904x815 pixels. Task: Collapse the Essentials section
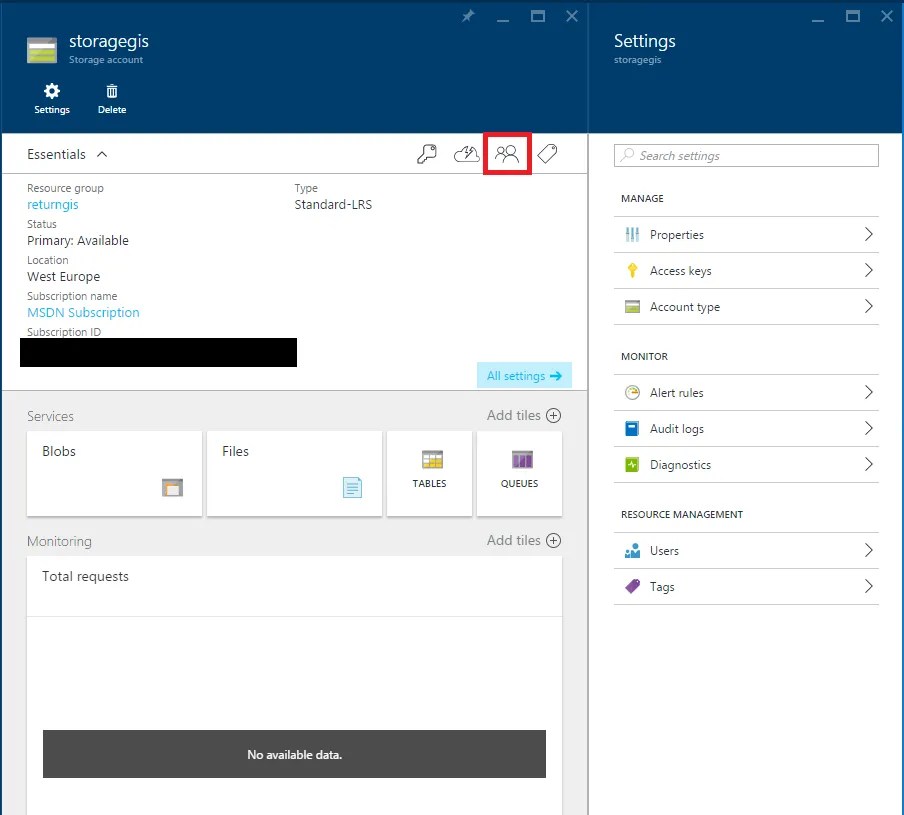coord(102,154)
